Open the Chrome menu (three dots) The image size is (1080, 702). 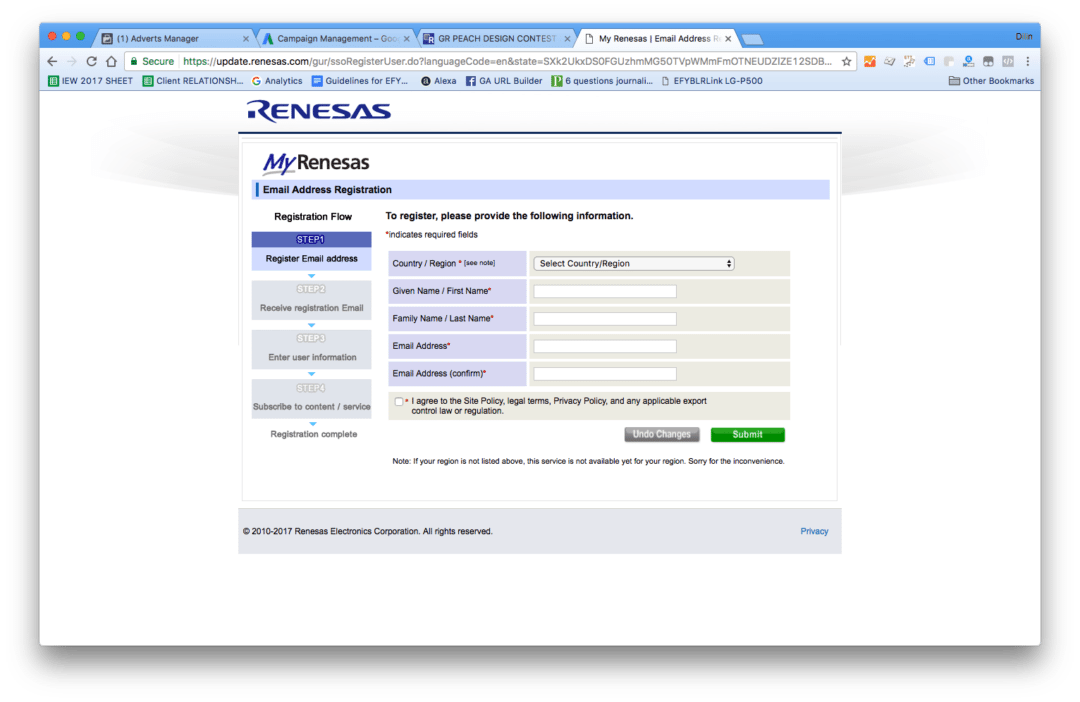1026,61
